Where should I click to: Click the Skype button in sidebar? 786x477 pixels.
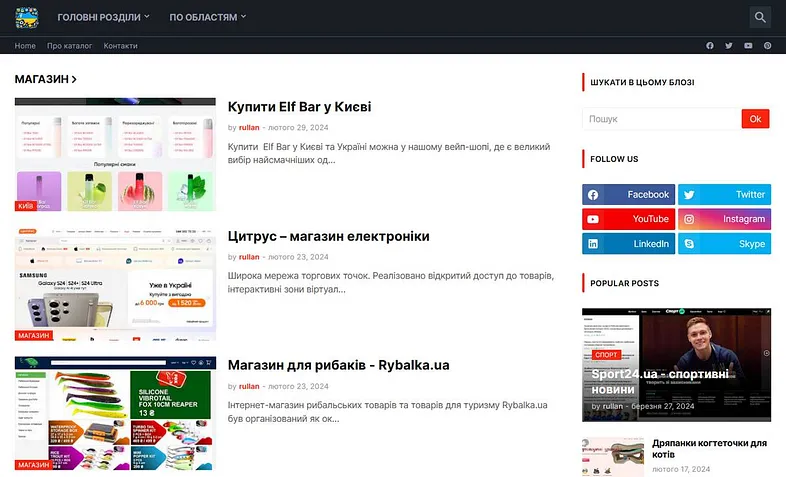point(724,244)
